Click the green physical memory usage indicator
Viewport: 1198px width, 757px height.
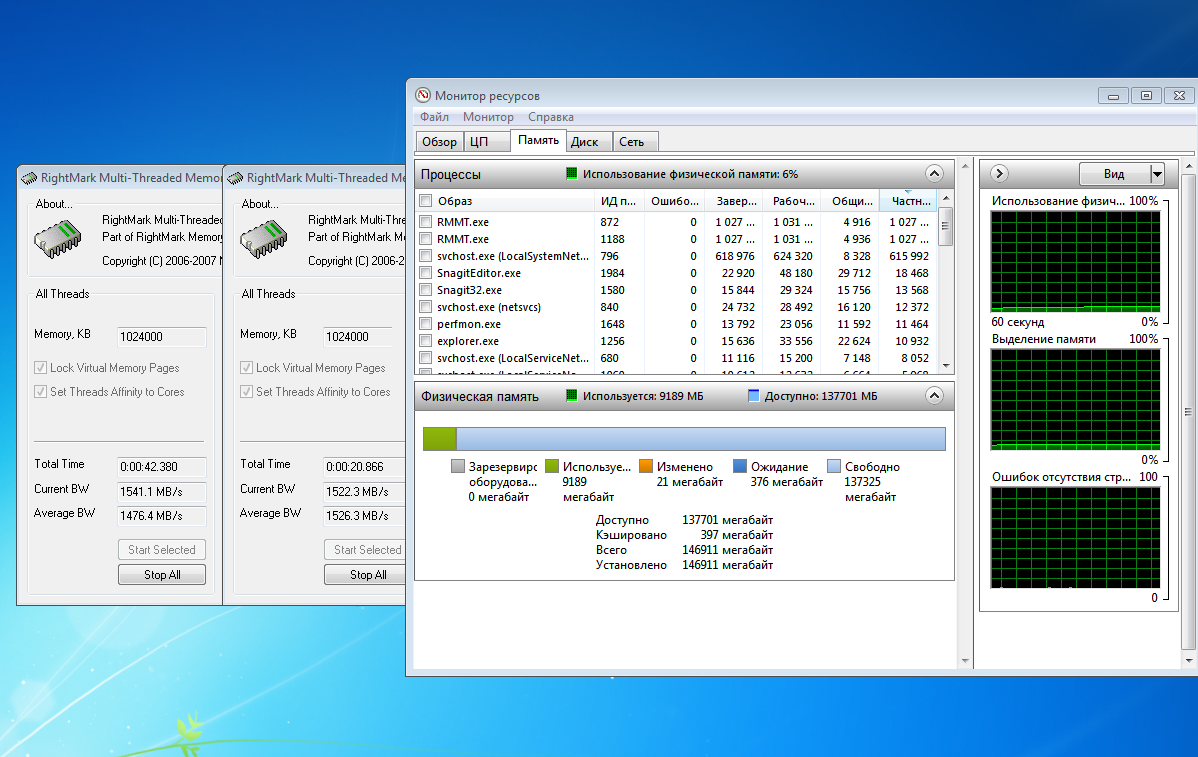click(x=572, y=174)
